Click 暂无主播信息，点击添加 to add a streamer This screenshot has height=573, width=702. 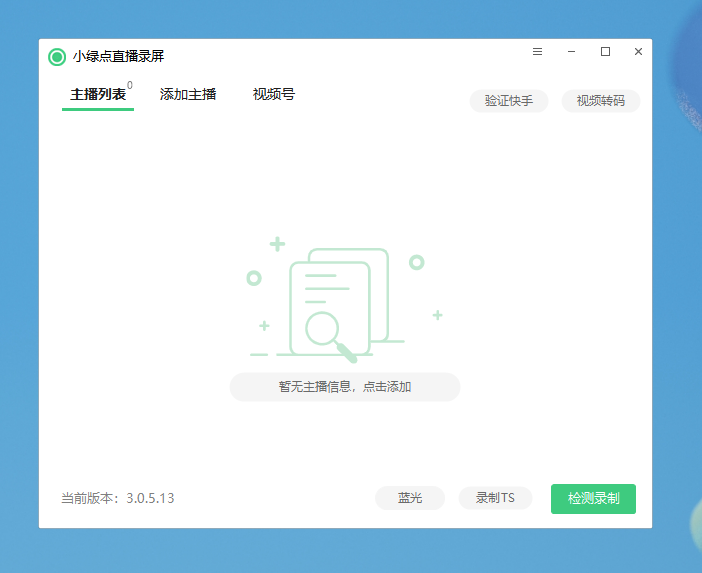click(x=345, y=387)
